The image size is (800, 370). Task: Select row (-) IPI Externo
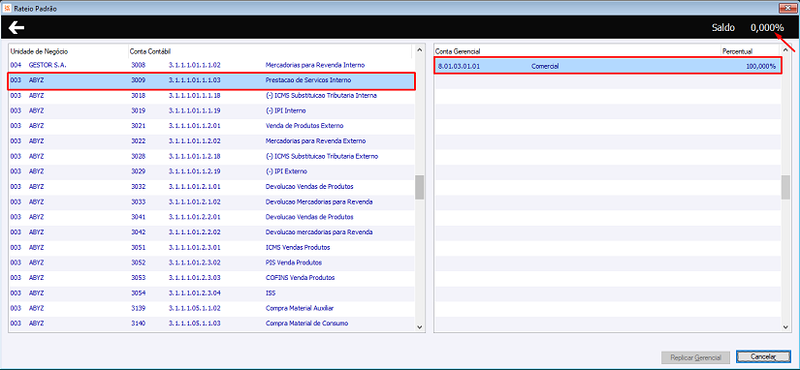point(211,171)
